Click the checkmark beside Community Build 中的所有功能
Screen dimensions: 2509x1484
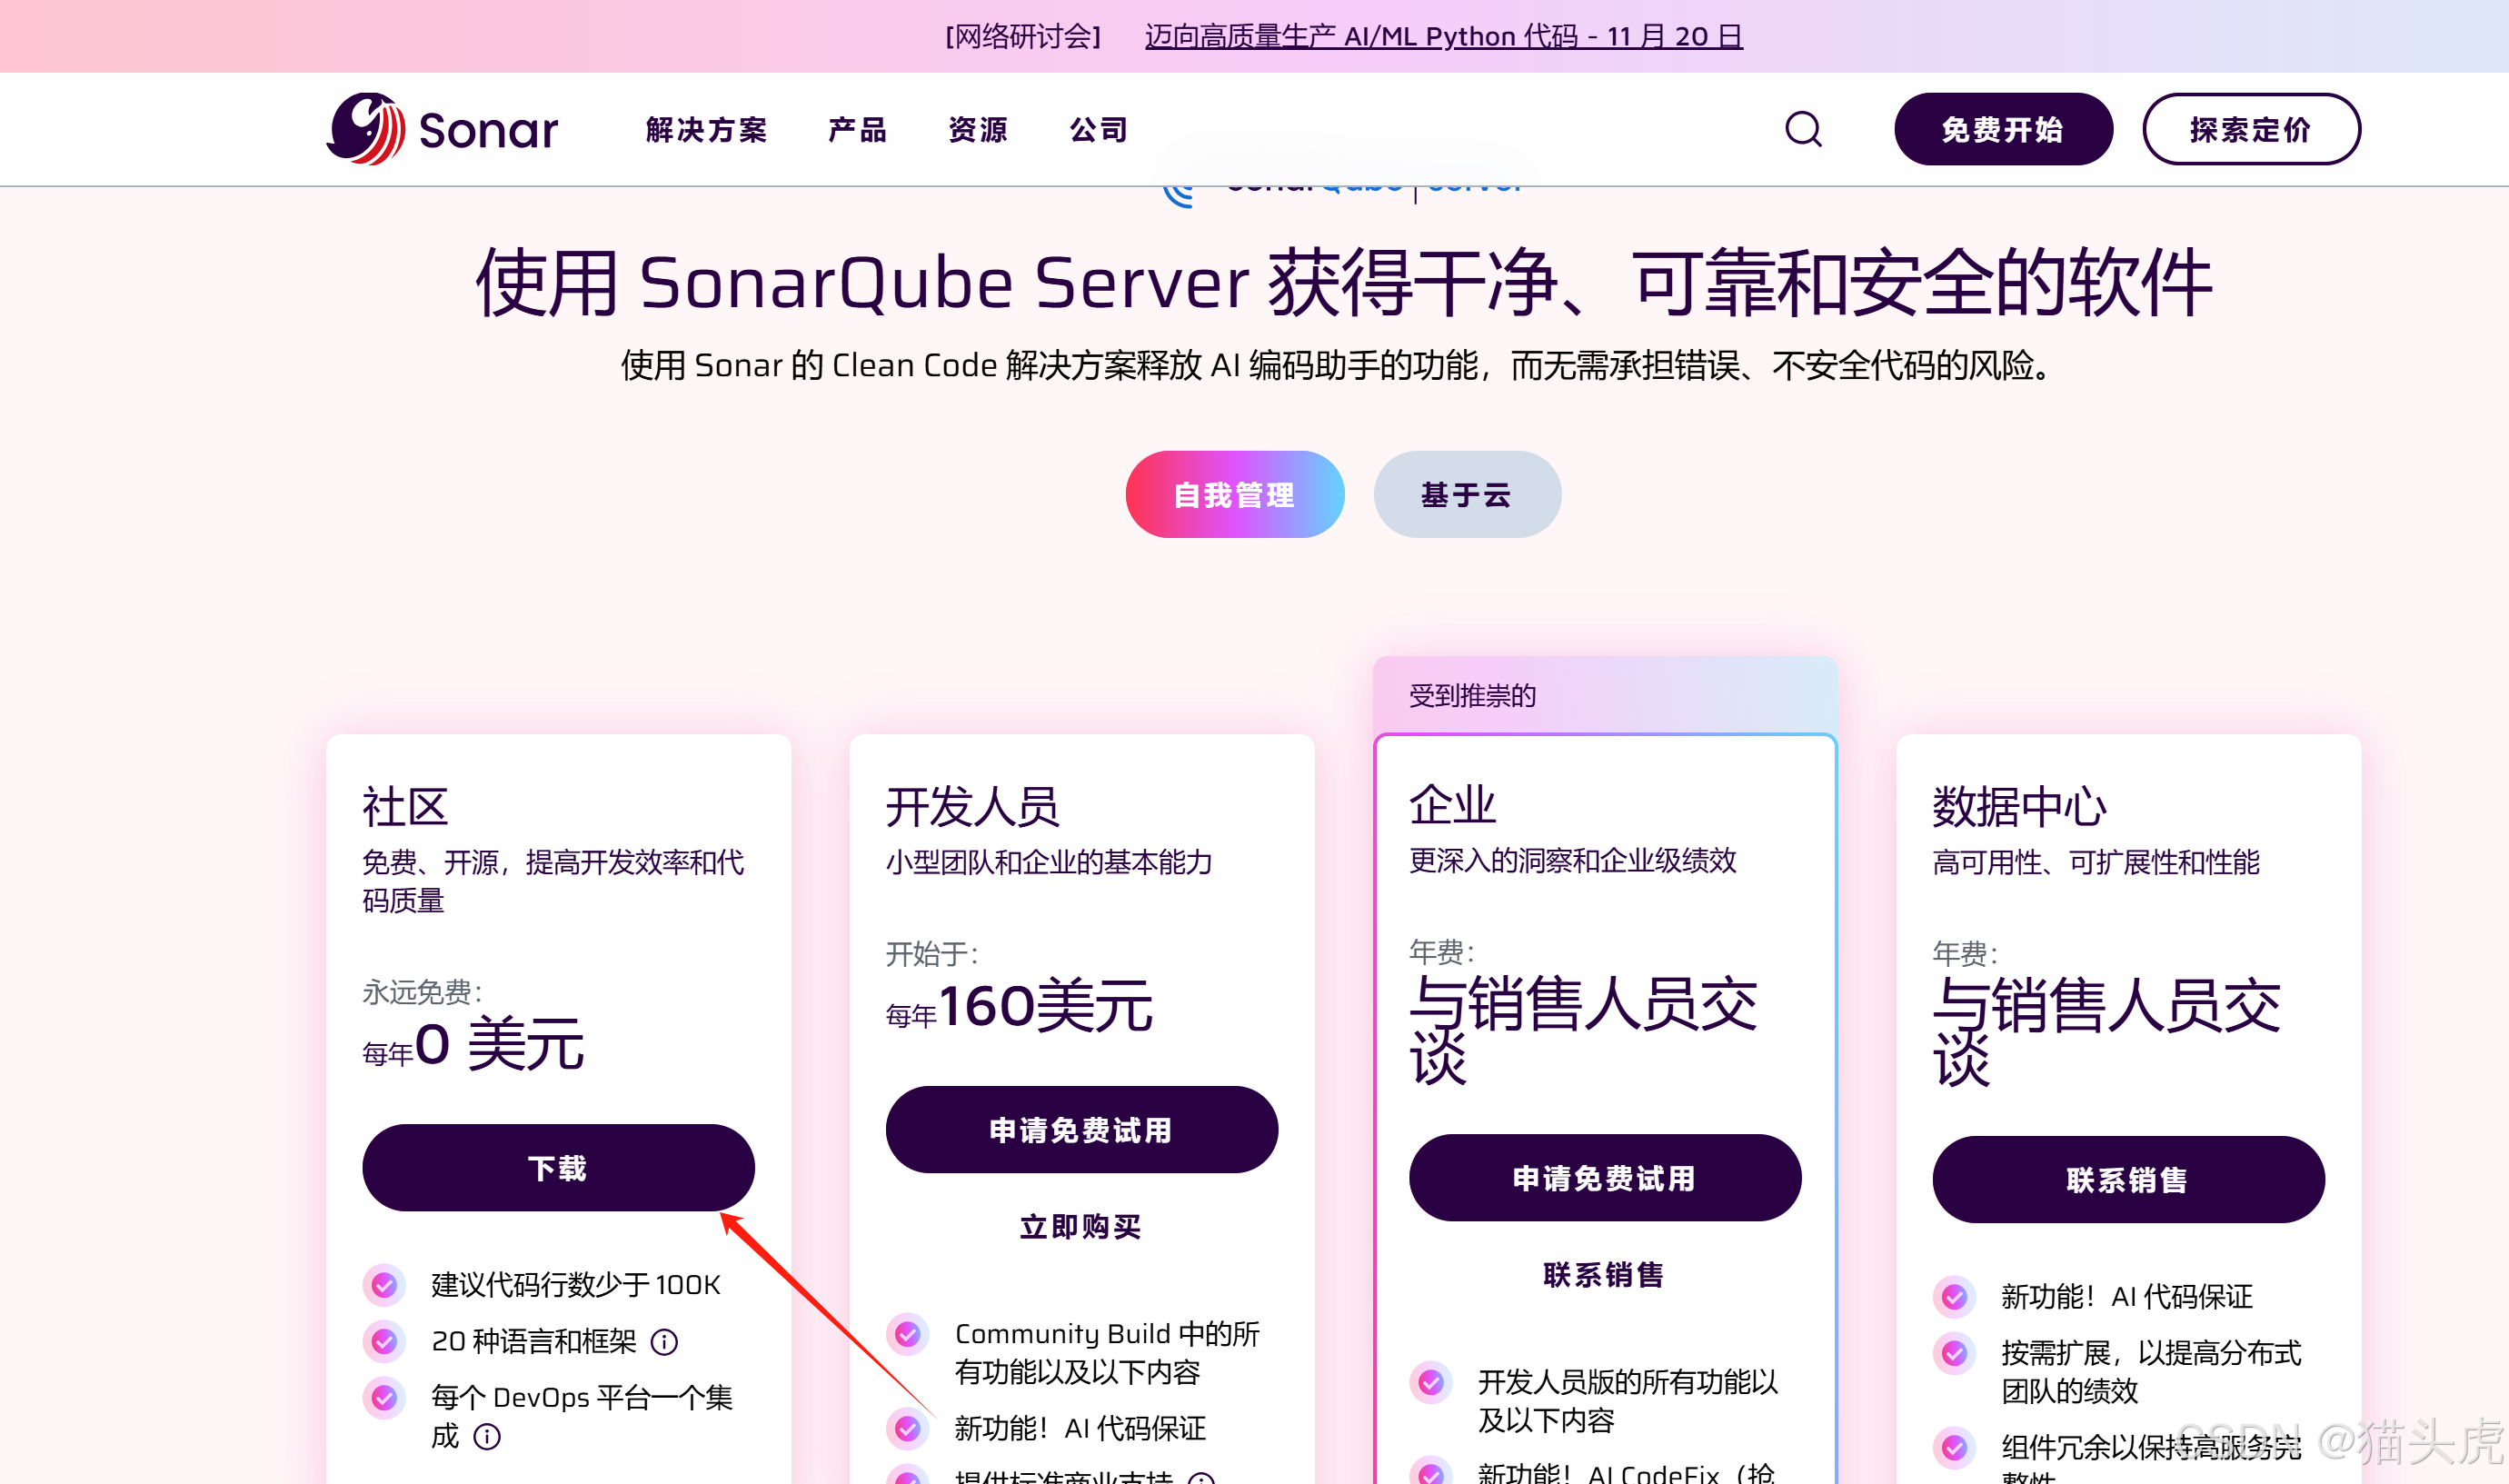coord(907,1333)
